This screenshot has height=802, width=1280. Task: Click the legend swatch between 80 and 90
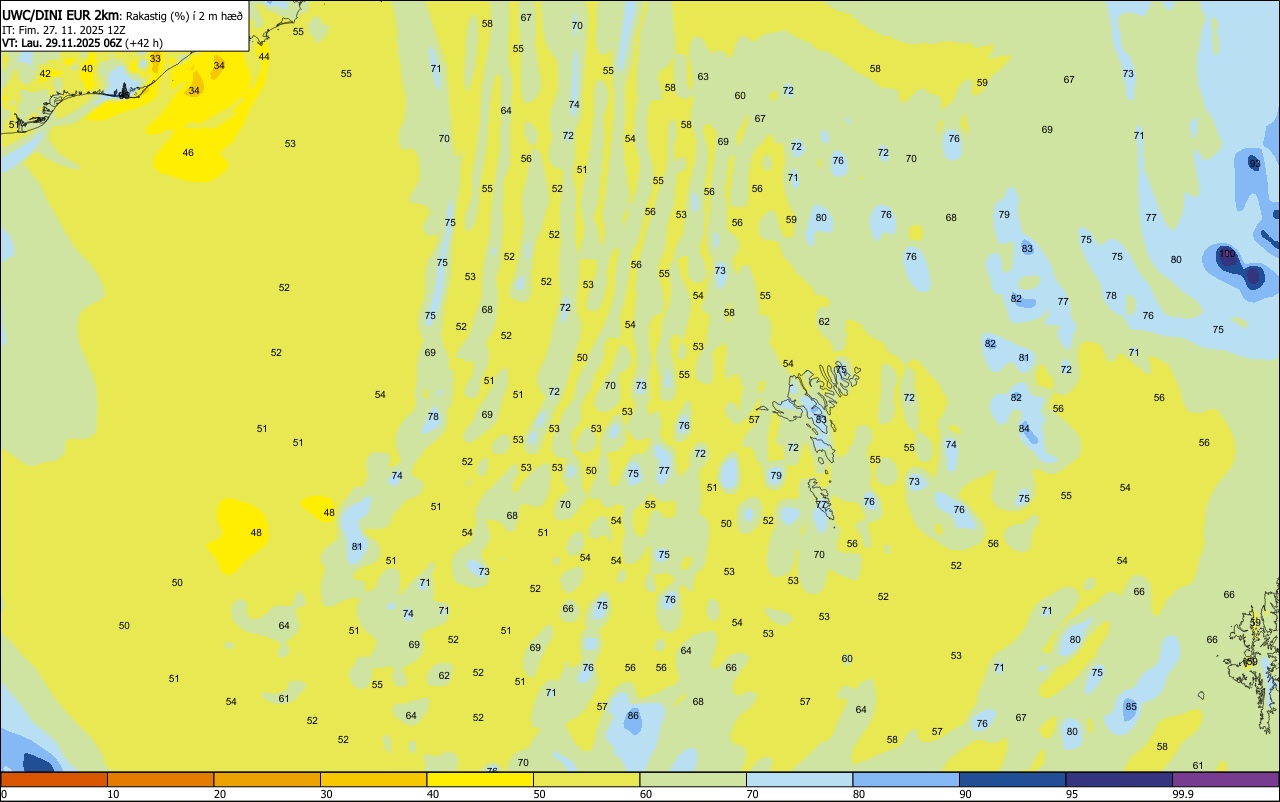tap(906, 779)
